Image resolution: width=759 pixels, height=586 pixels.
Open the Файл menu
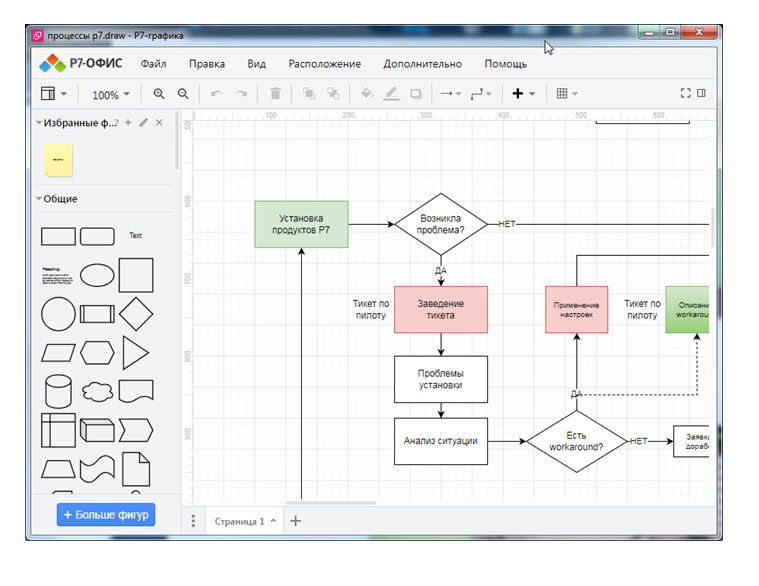tap(153, 64)
